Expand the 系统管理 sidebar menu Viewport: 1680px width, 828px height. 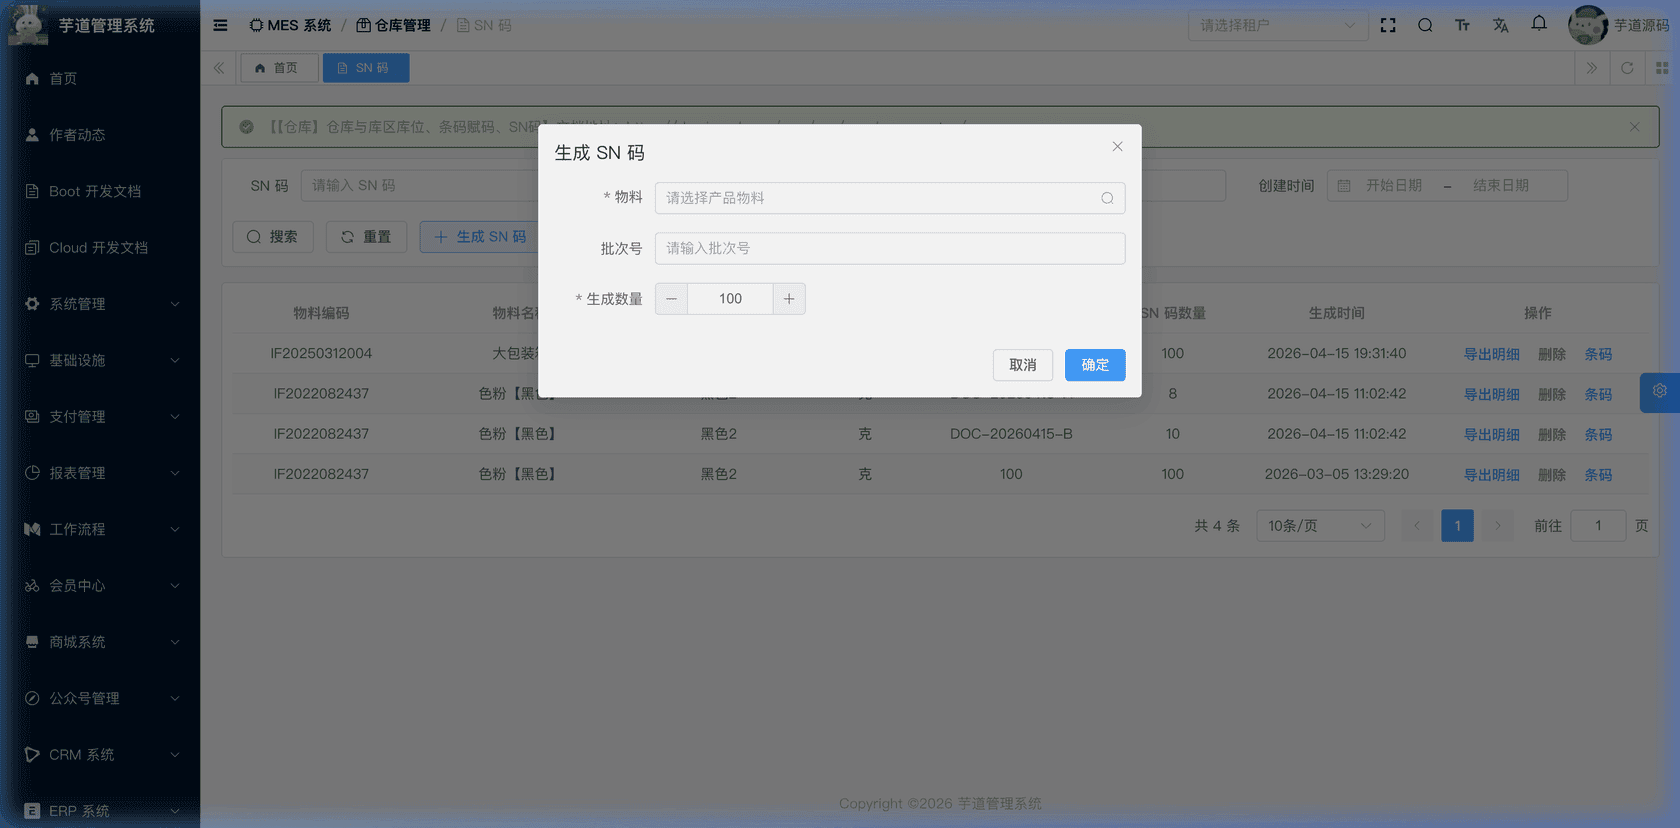(100, 304)
